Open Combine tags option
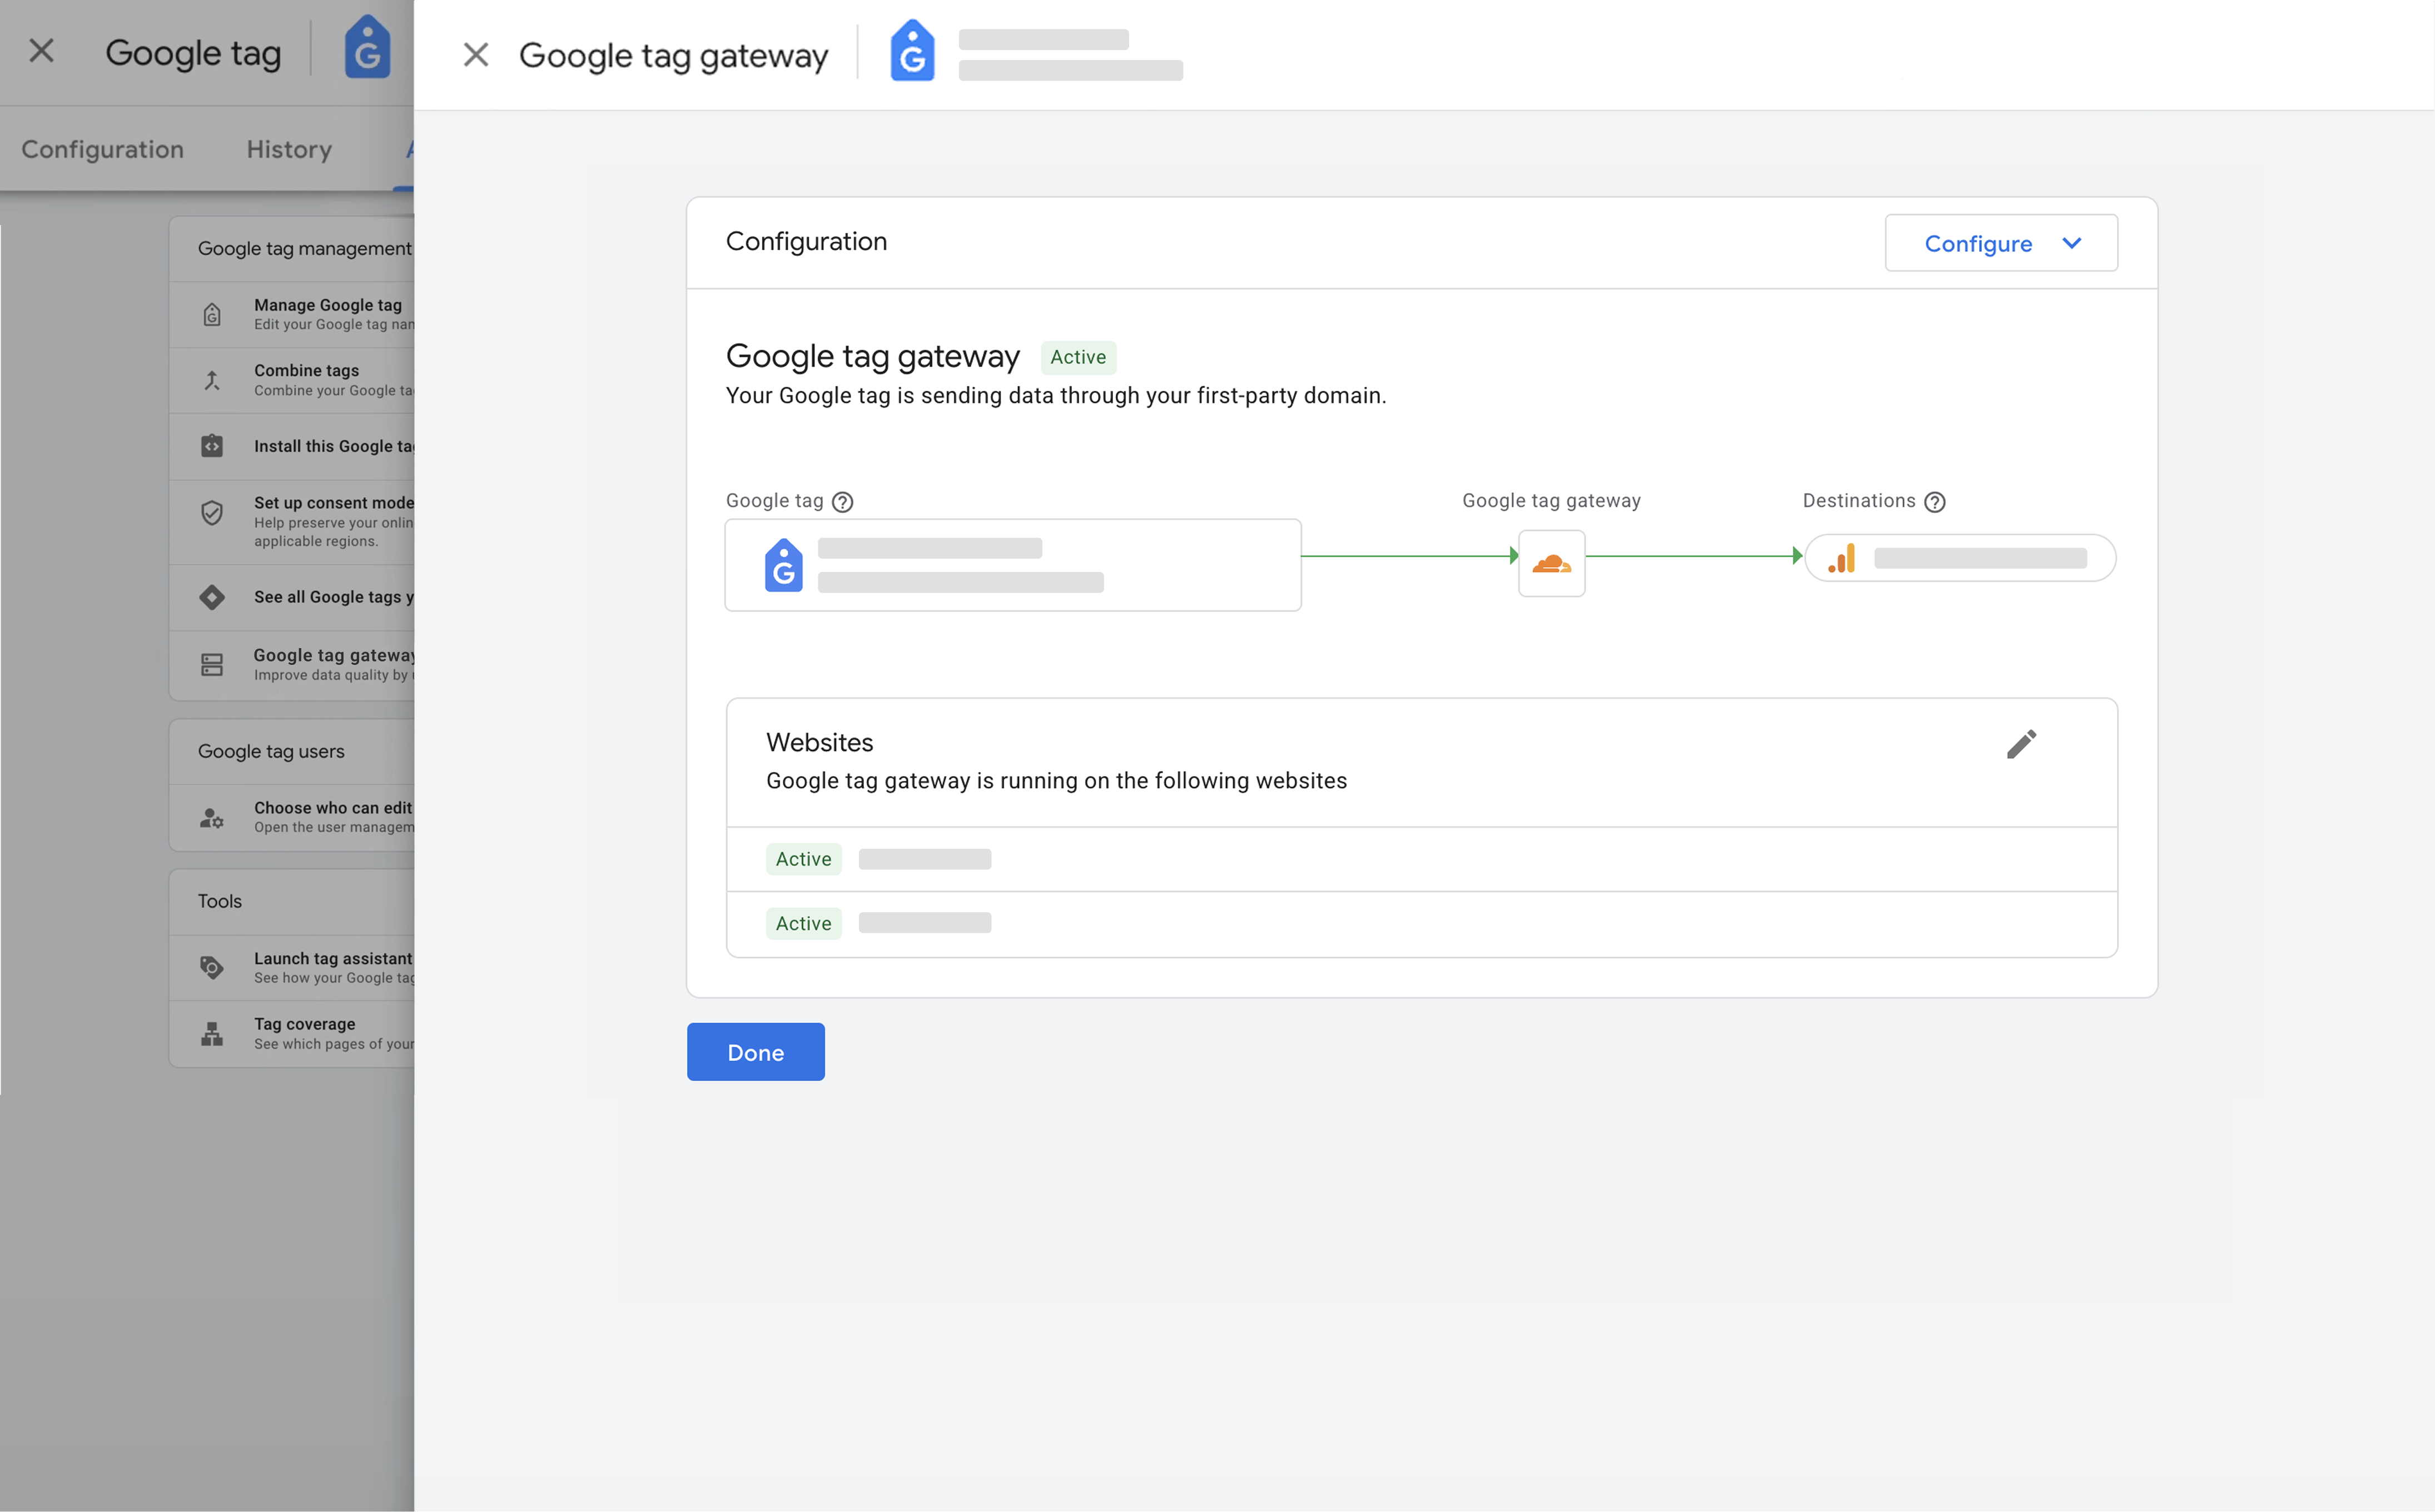The height and width of the screenshot is (1512, 2435). (x=292, y=381)
